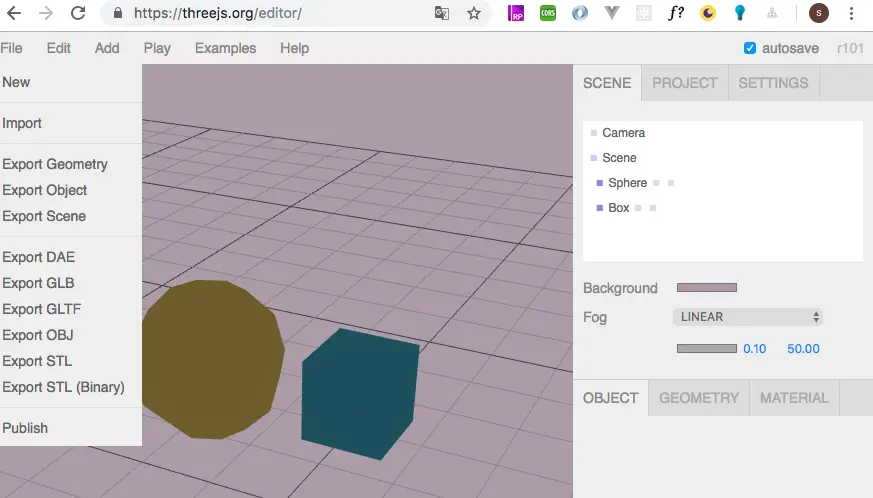Open the Background color swatch

coord(707,287)
